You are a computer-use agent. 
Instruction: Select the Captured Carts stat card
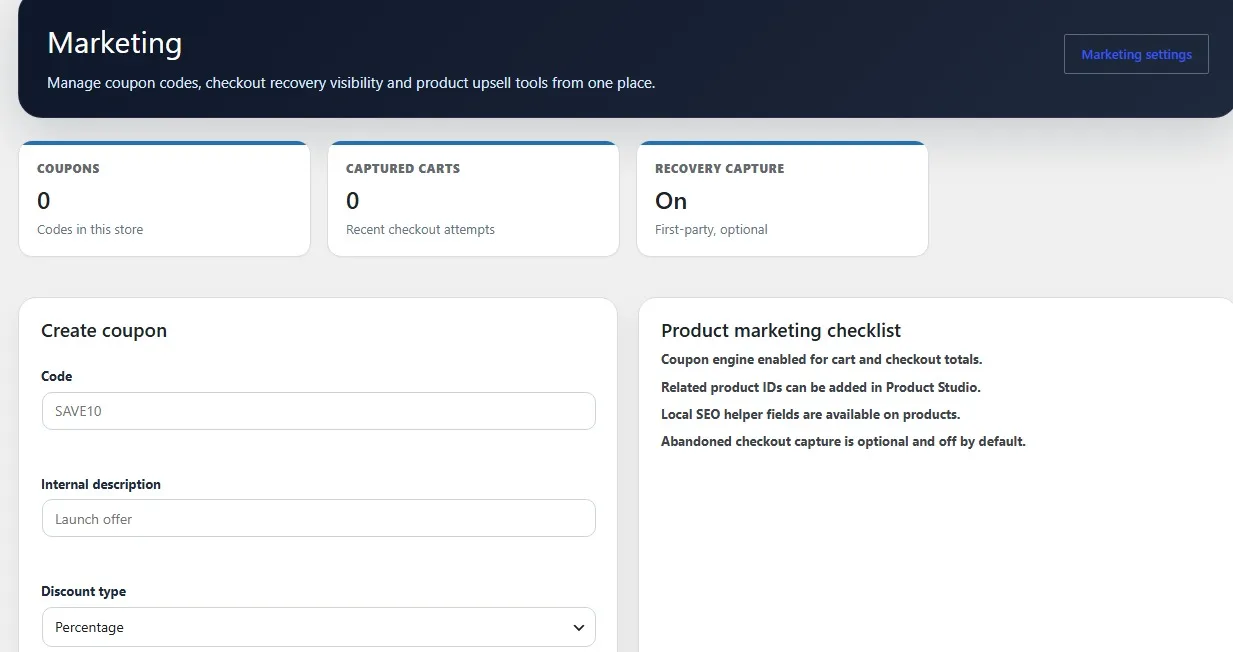[x=473, y=199]
